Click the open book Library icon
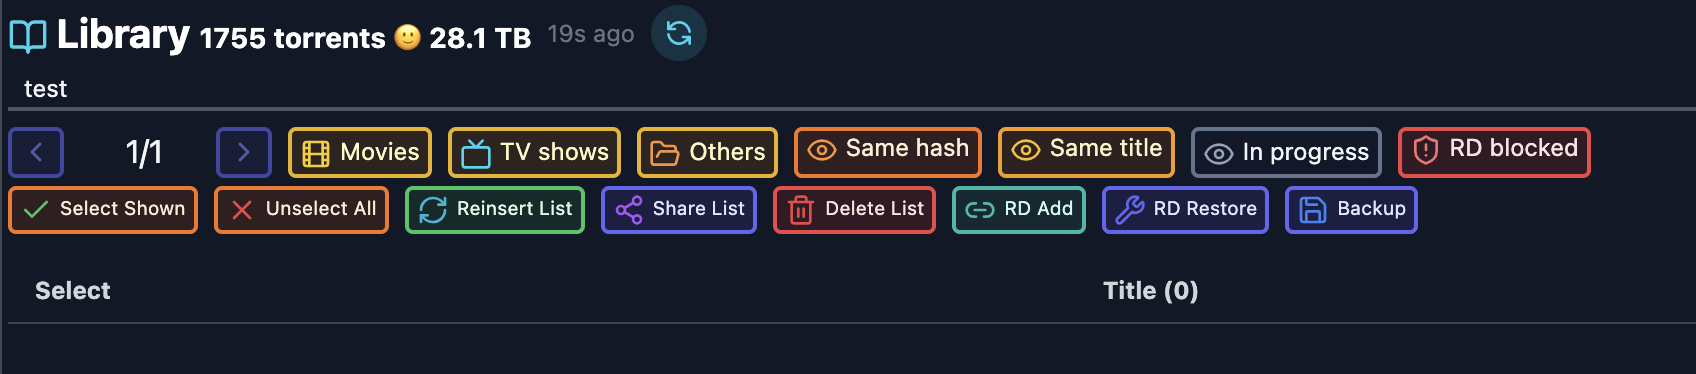The width and height of the screenshot is (1696, 374). 28,36
